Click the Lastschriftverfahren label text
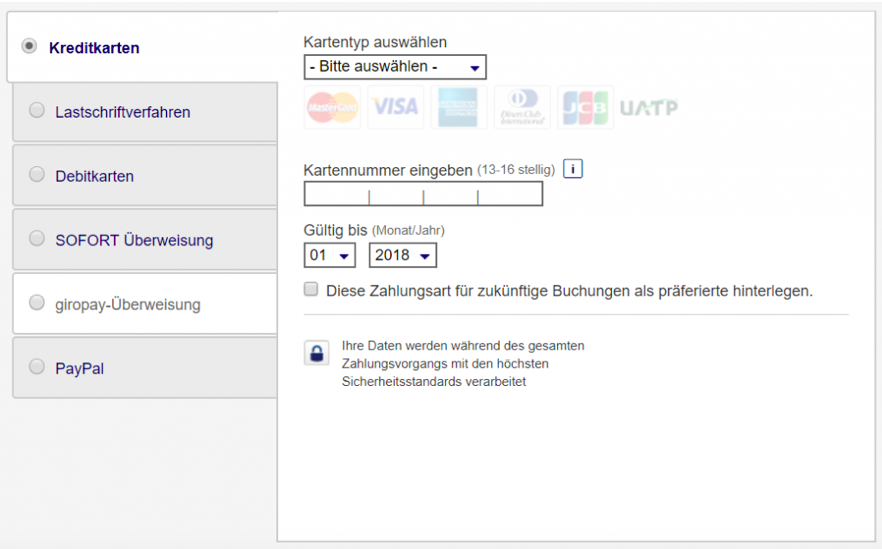This screenshot has height=549, width=882. (123, 112)
